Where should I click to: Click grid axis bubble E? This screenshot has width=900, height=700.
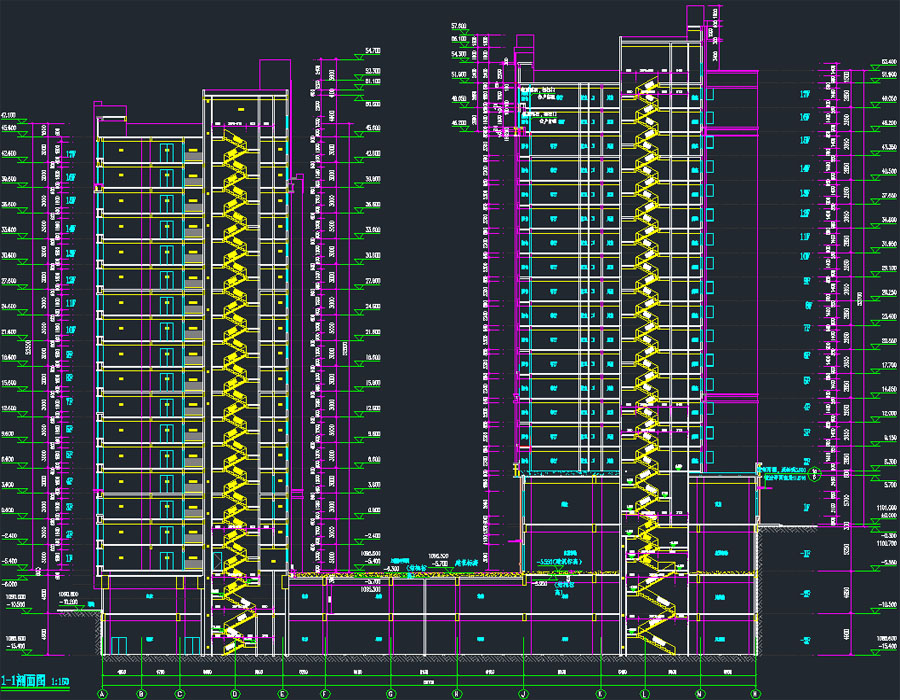click(282, 694)
